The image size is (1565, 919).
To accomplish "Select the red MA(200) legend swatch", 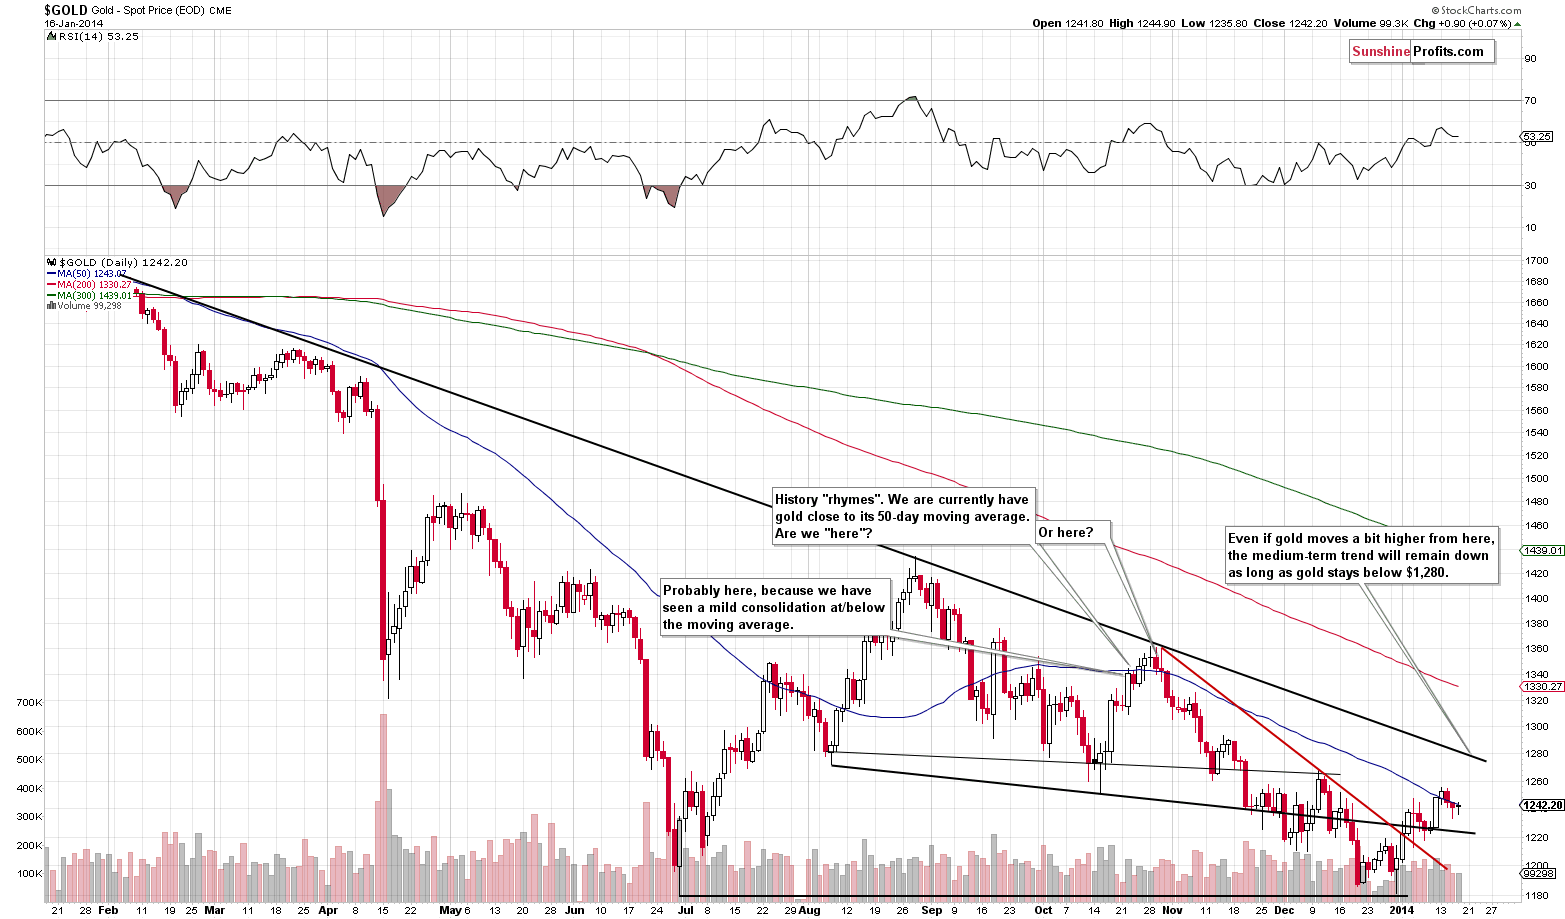I will tap(51, 285).
